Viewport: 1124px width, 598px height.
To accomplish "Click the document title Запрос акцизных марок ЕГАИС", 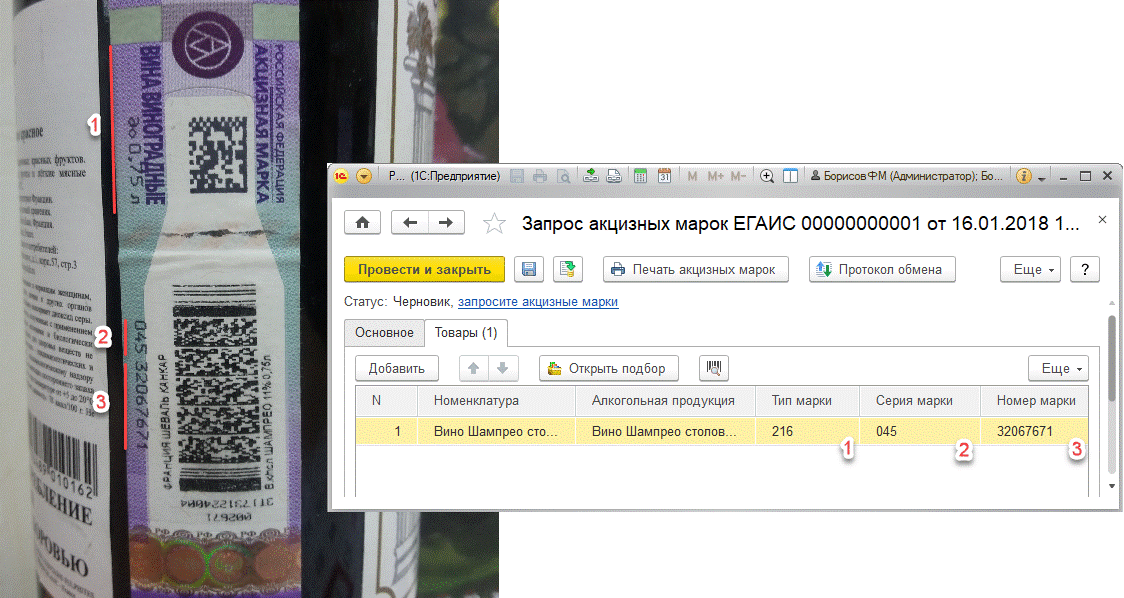I will 800,224.
